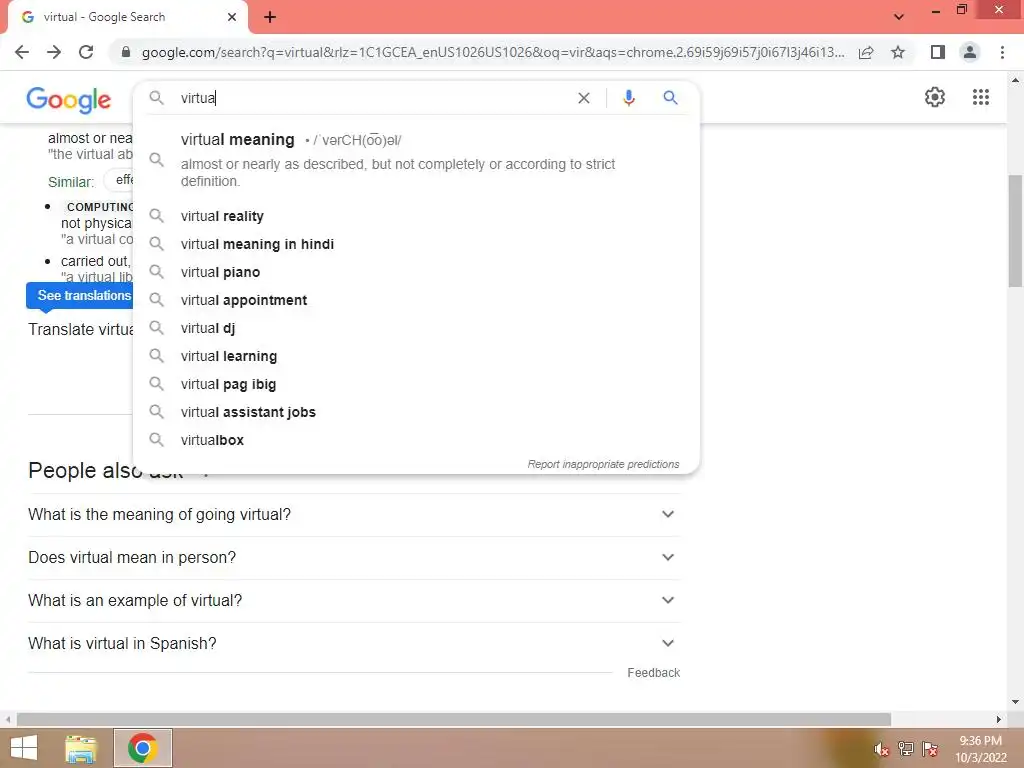This screenshot has width=1024, height=768.
Task: Close the 'virtual - Google Search' tab
Action: 232,17
